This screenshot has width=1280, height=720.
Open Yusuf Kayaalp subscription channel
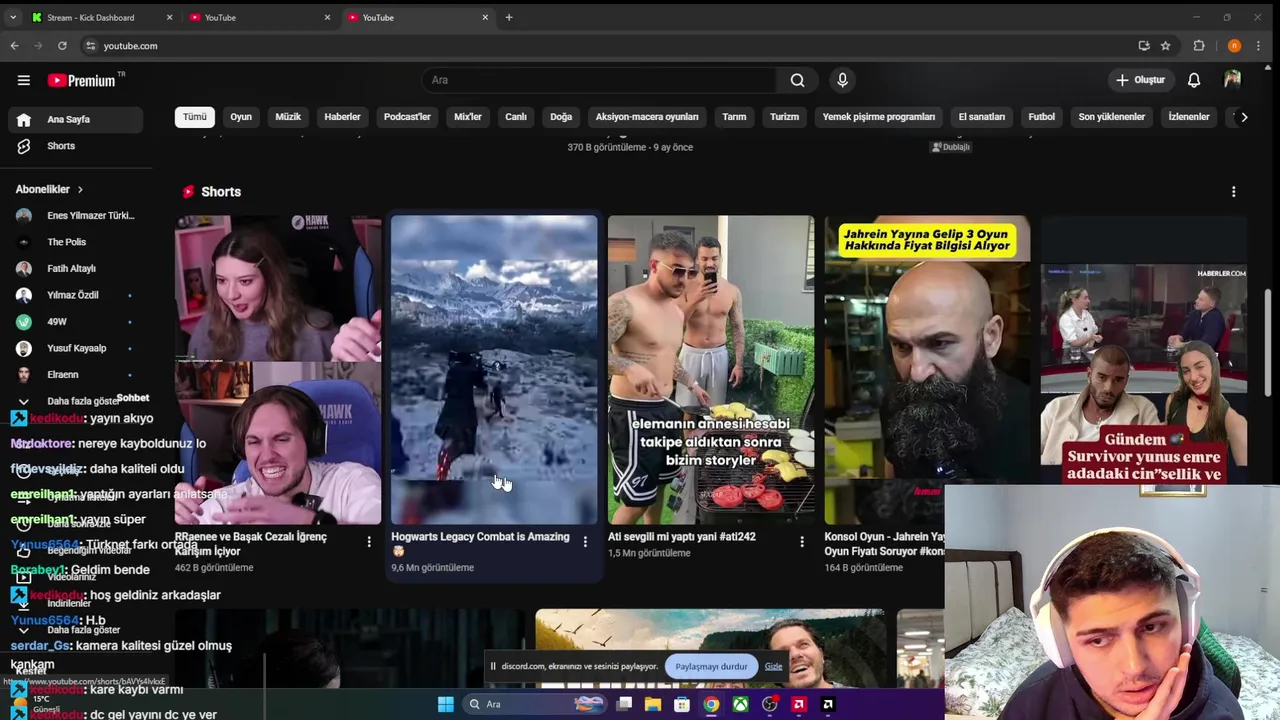click(x=78, y=348)
